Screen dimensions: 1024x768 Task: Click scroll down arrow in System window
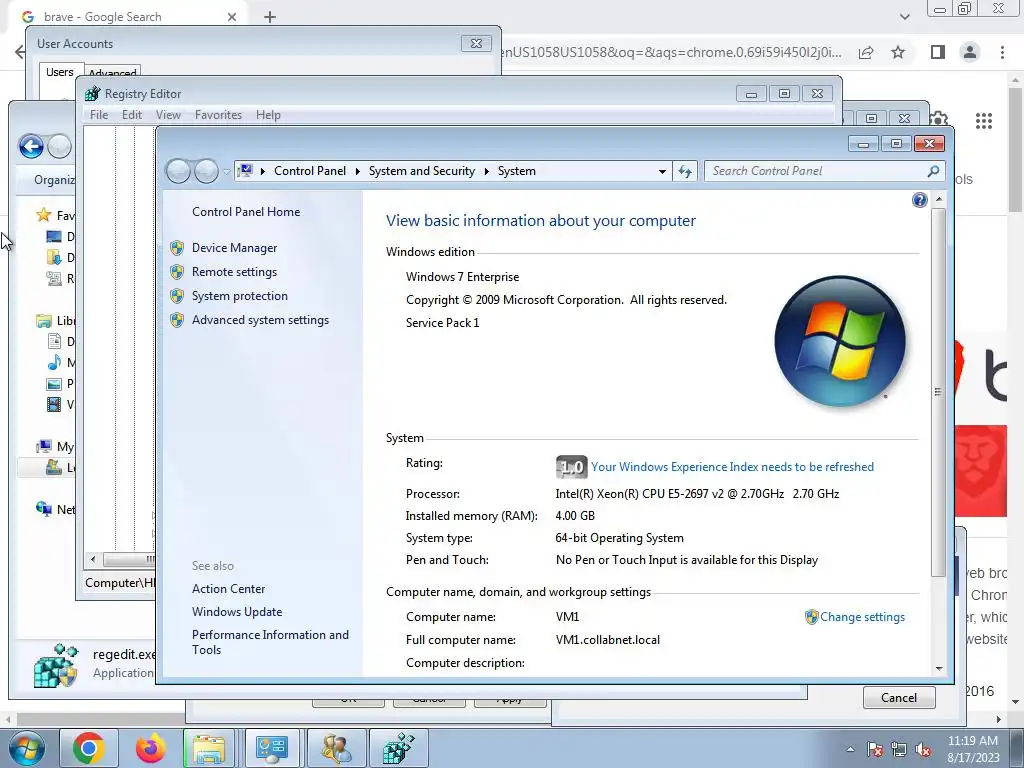click(938, 669)
